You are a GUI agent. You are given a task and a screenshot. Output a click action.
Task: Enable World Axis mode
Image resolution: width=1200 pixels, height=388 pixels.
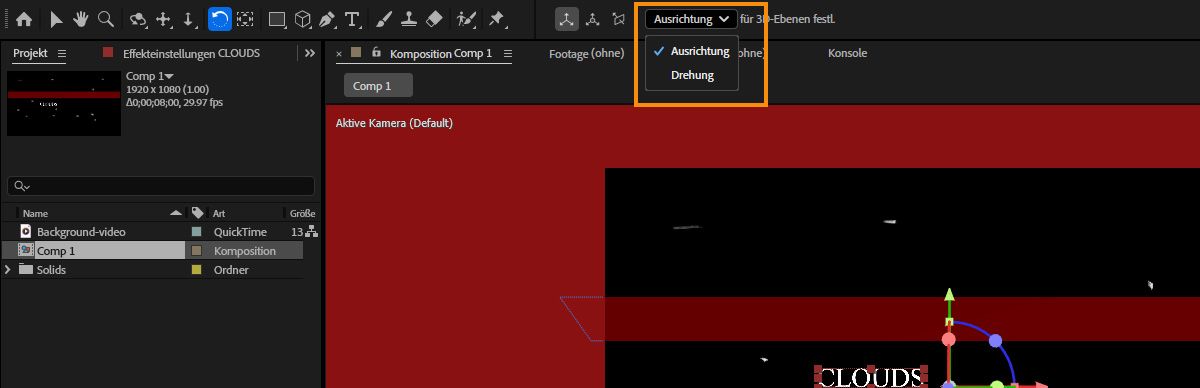click(593, 19)
